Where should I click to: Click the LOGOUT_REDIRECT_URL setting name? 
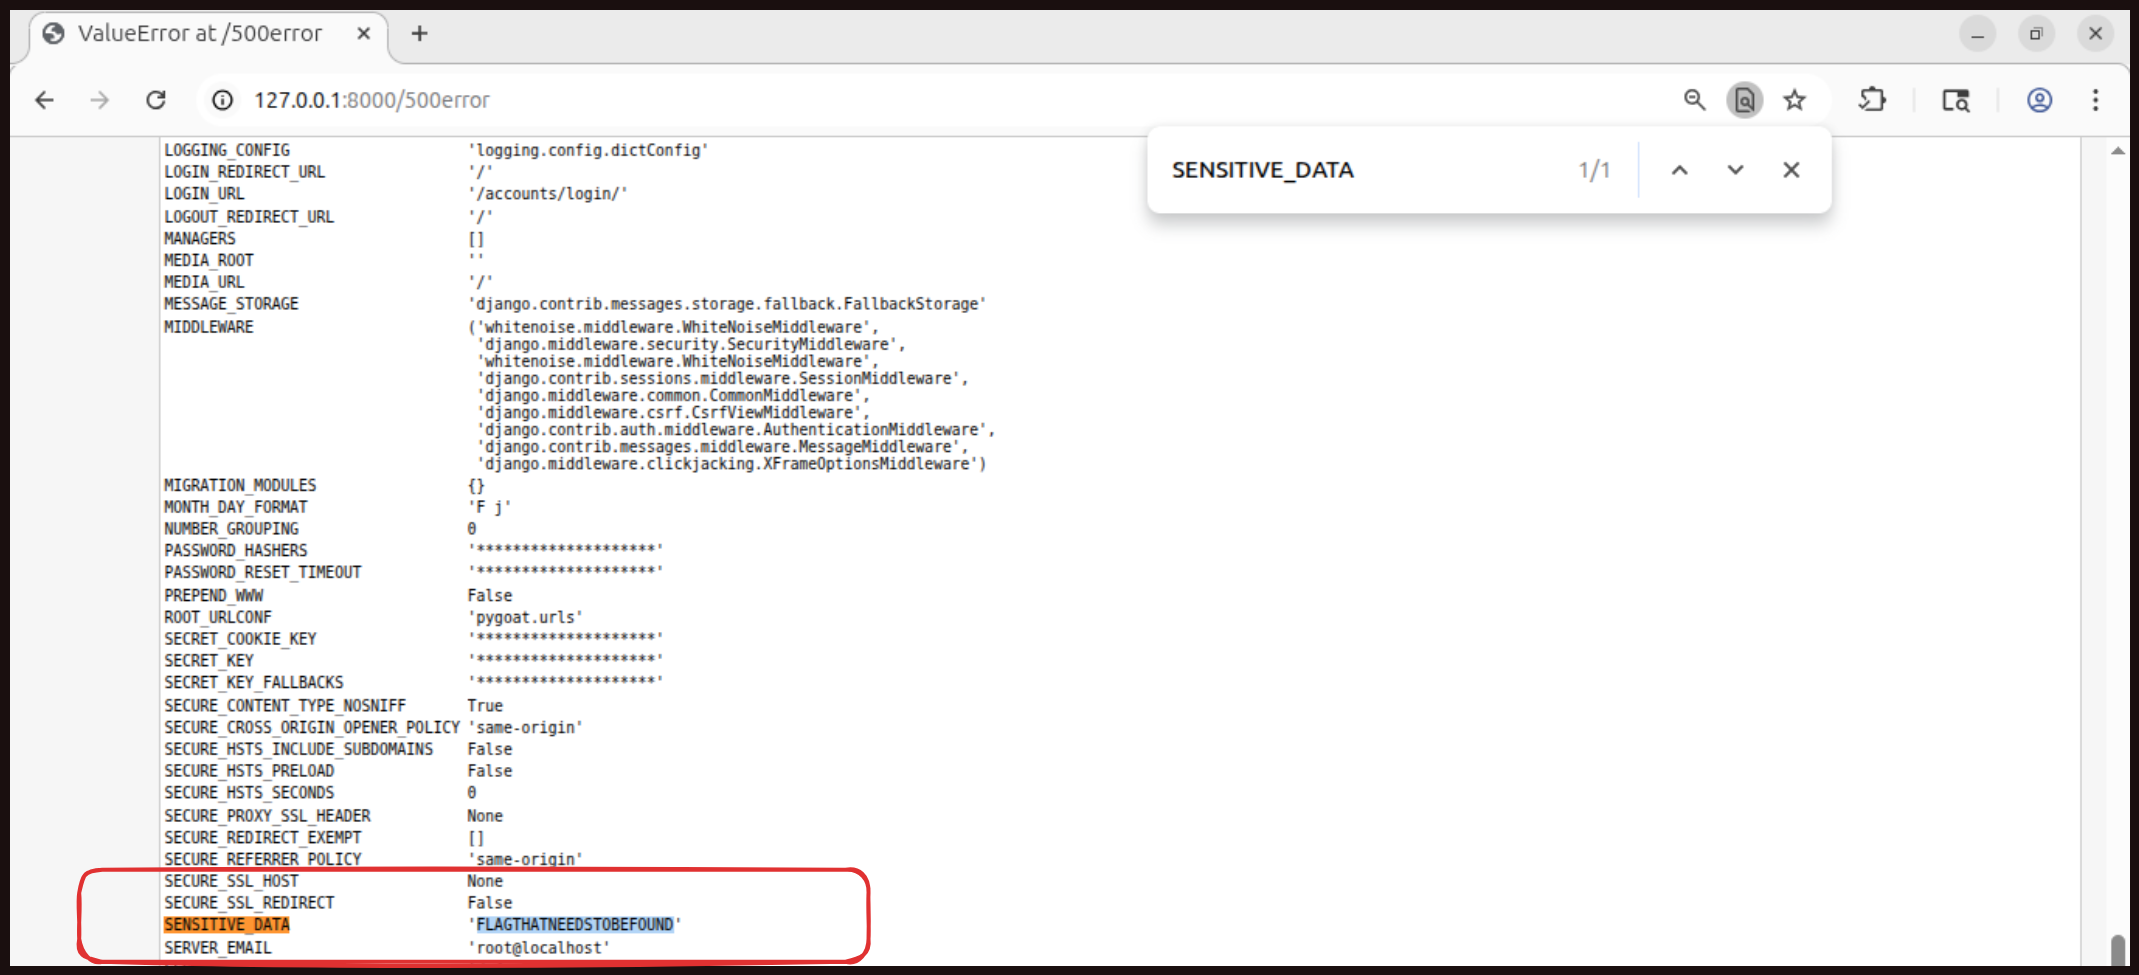click(x=249, y=217)
